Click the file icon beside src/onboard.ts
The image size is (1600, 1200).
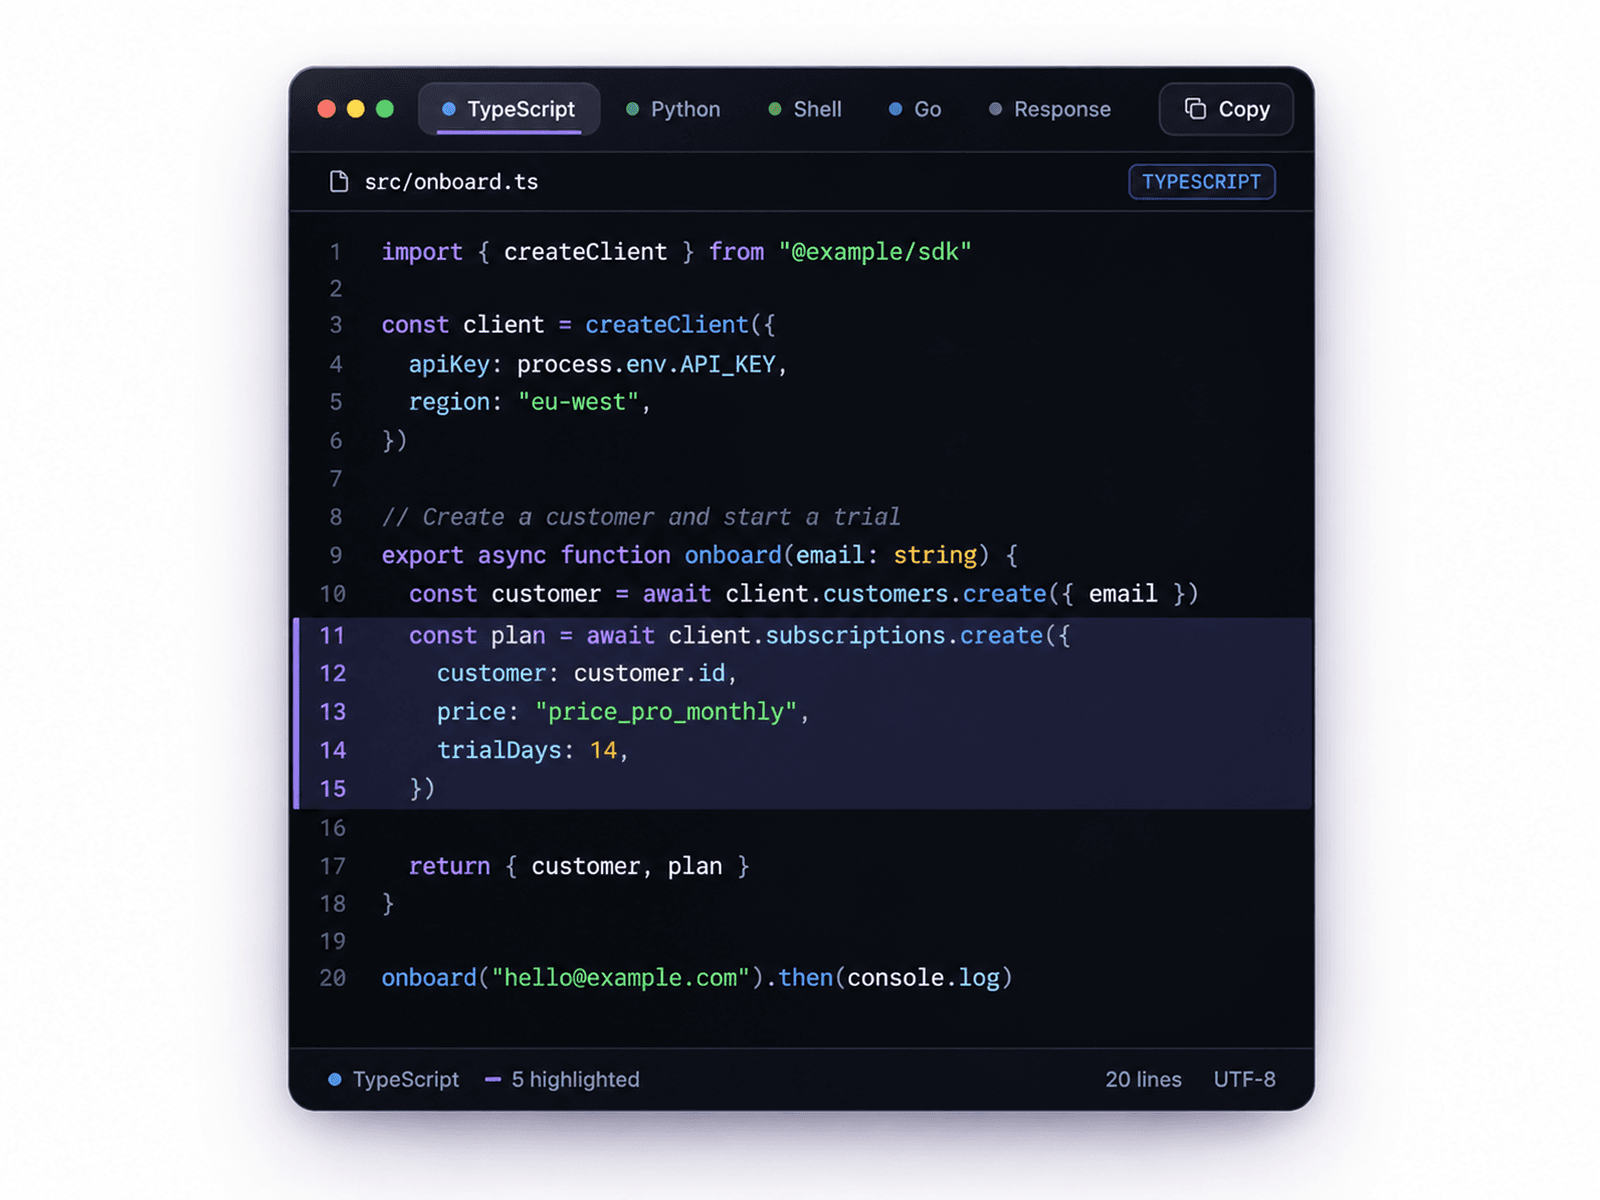coord(339,181)
